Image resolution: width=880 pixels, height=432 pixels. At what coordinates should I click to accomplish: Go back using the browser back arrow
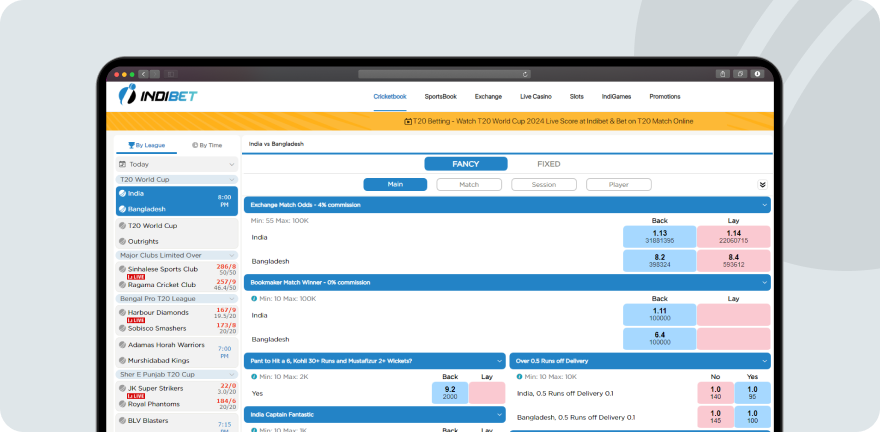coord(143,74)
